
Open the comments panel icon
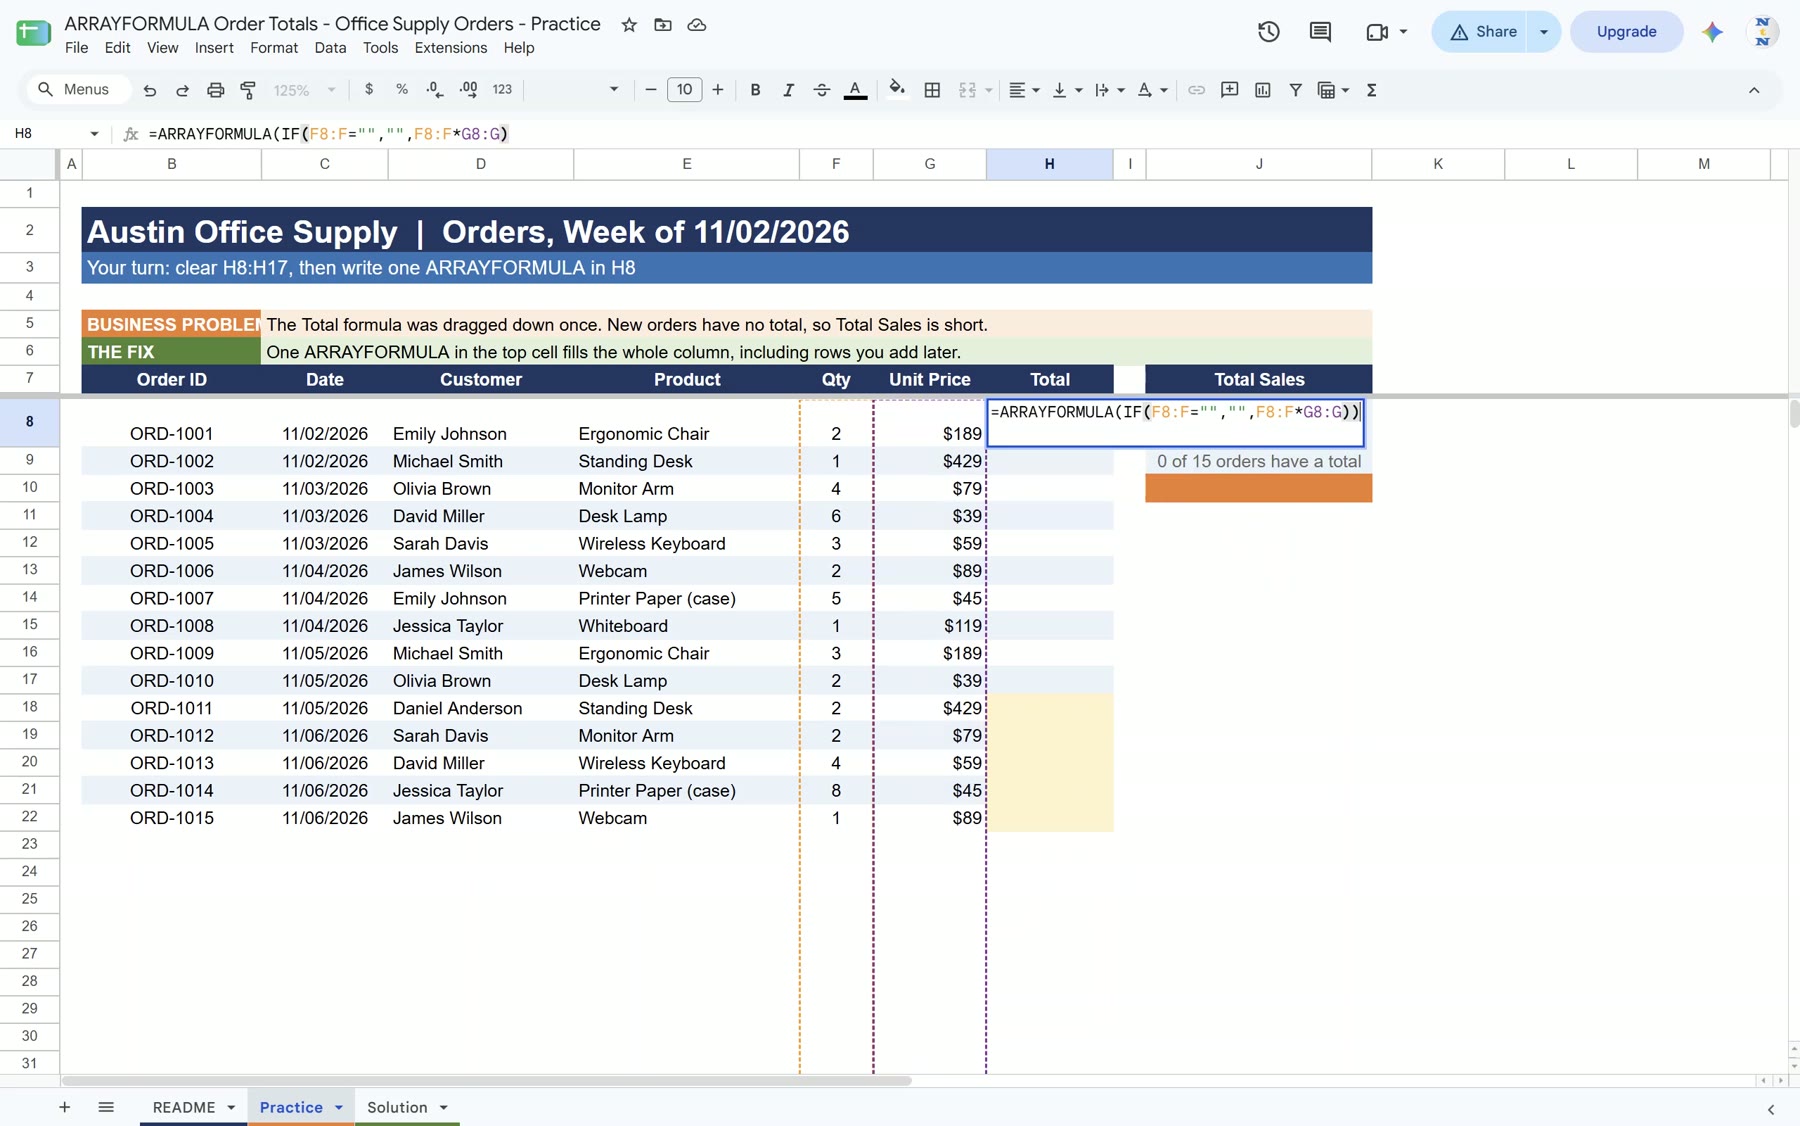click(1320, 32)
